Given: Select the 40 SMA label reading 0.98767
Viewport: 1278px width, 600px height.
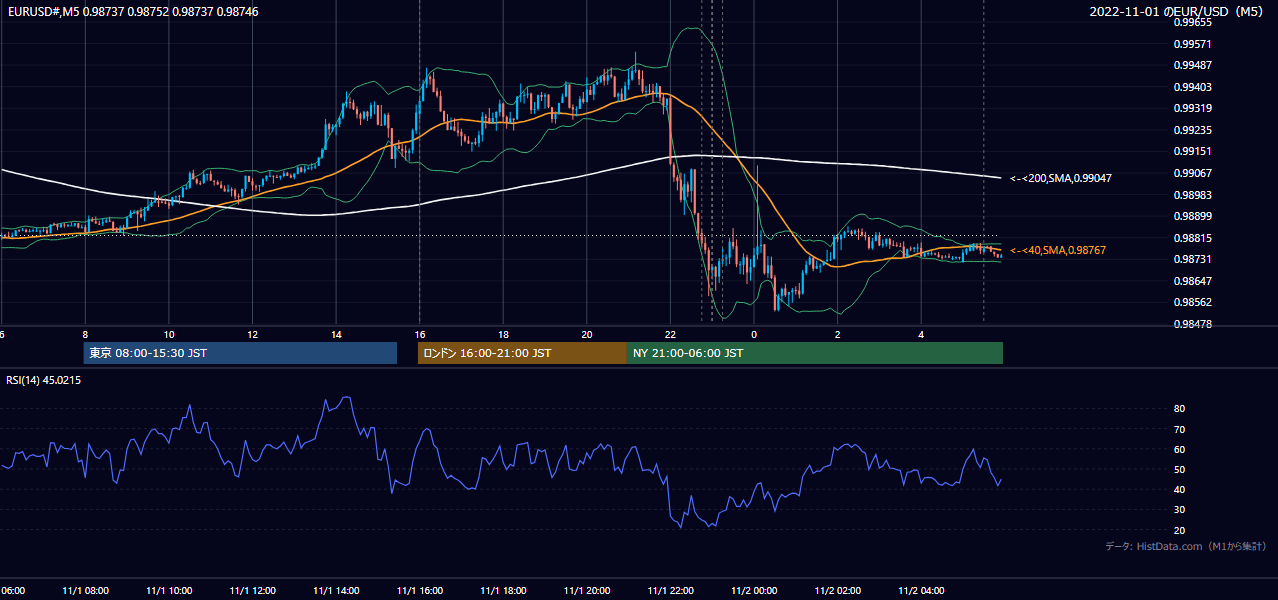Looking at the screenshot, I should (x=1058, y=250).
